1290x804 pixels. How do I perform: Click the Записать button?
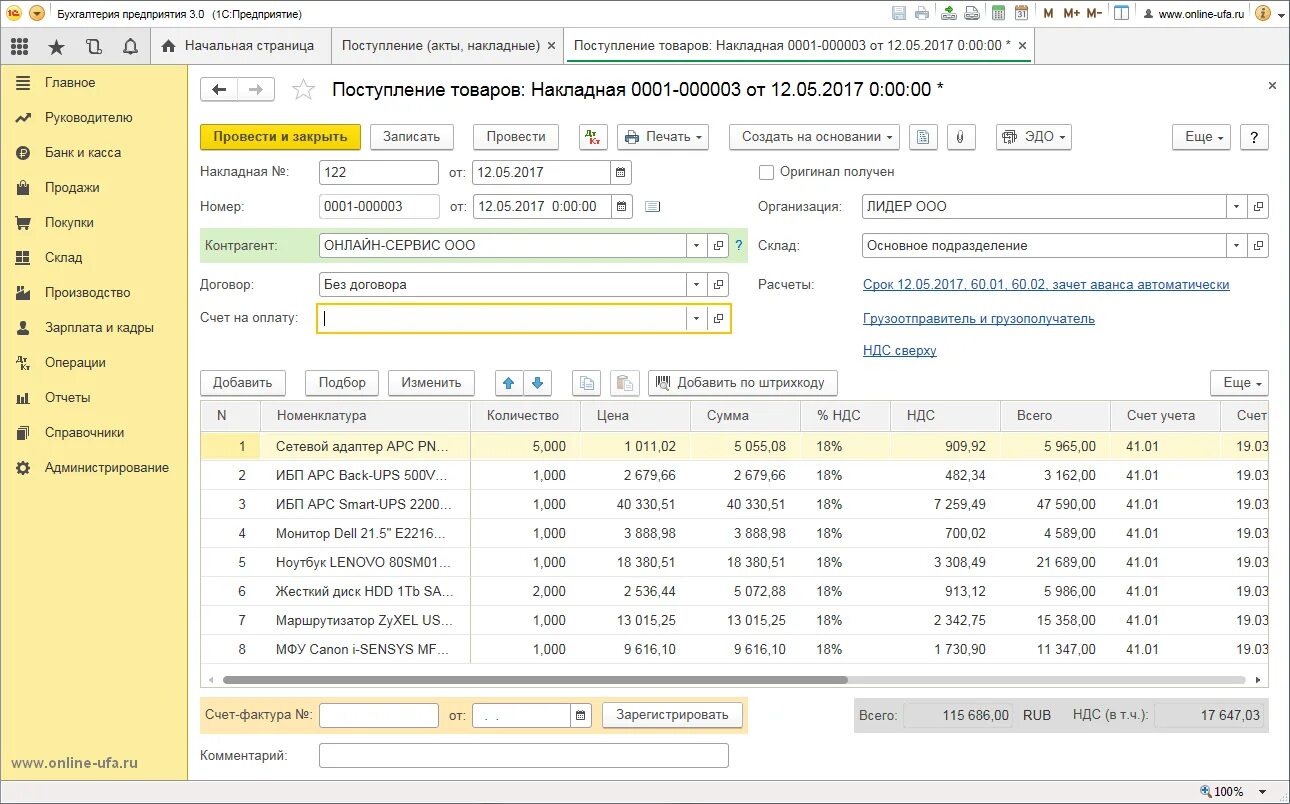point(412,137)
